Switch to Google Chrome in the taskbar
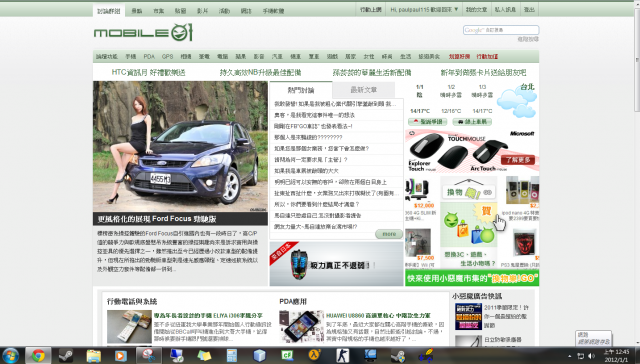 click(38, 355)
